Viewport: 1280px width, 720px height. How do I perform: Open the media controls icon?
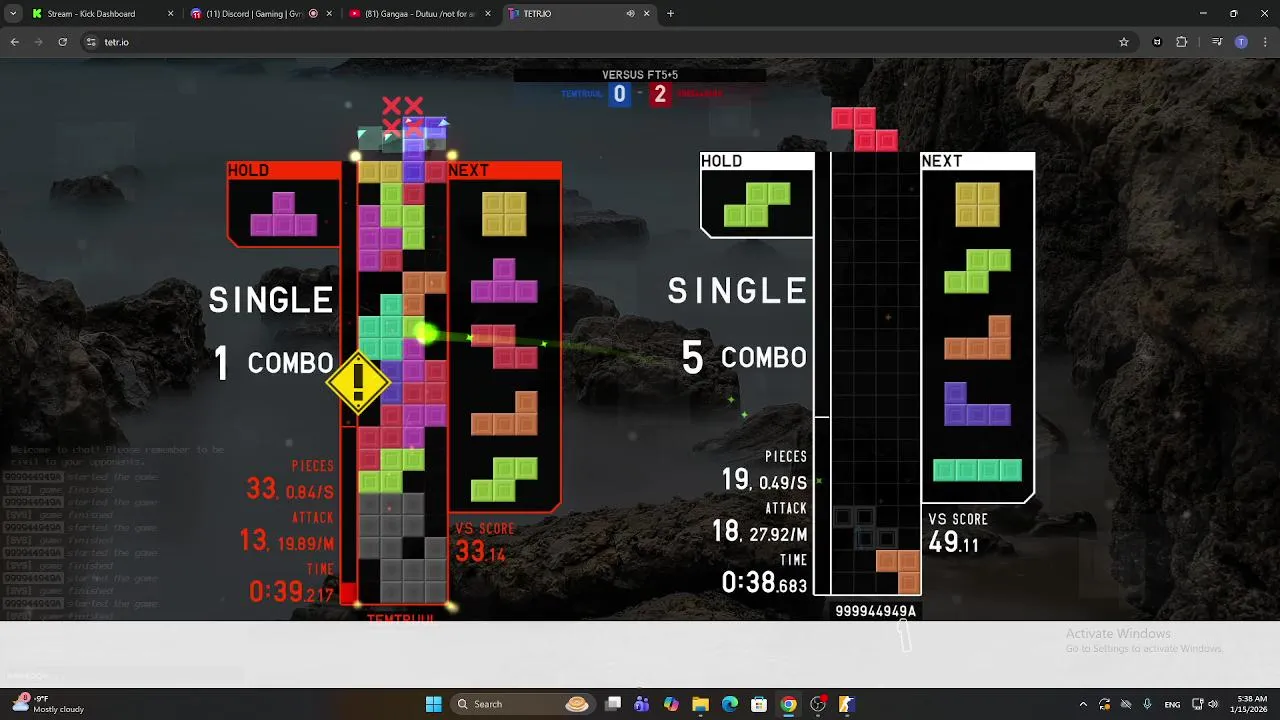point(1217,42)
